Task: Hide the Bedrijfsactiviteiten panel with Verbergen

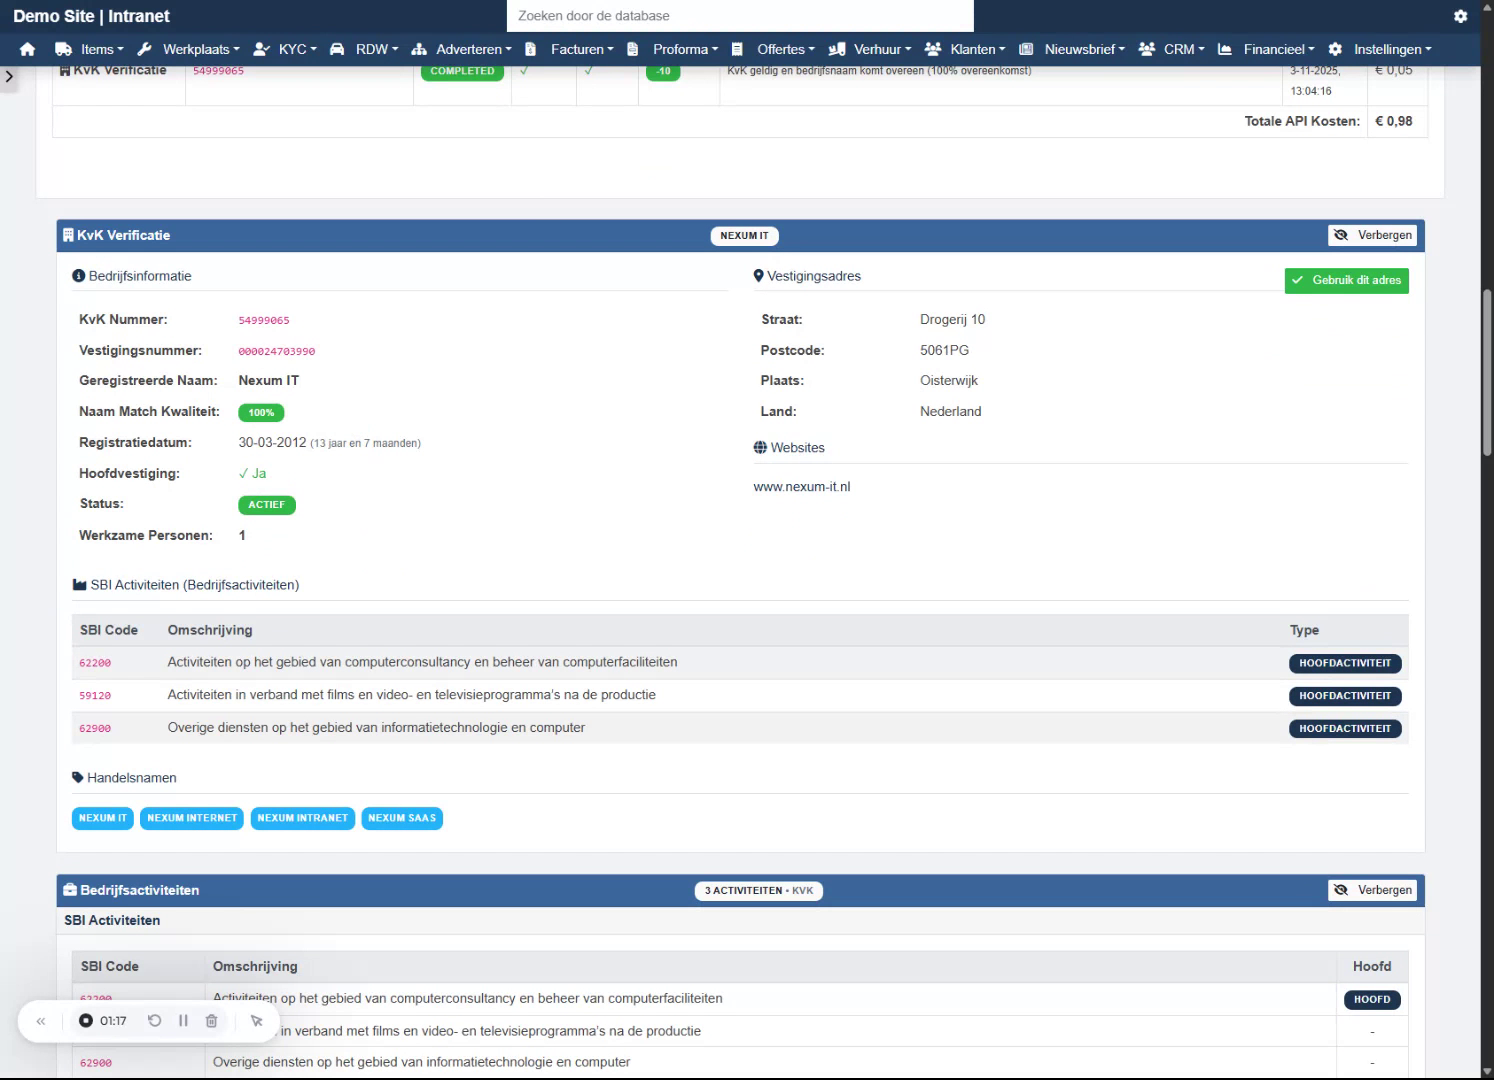Action: pos(1372,890)
